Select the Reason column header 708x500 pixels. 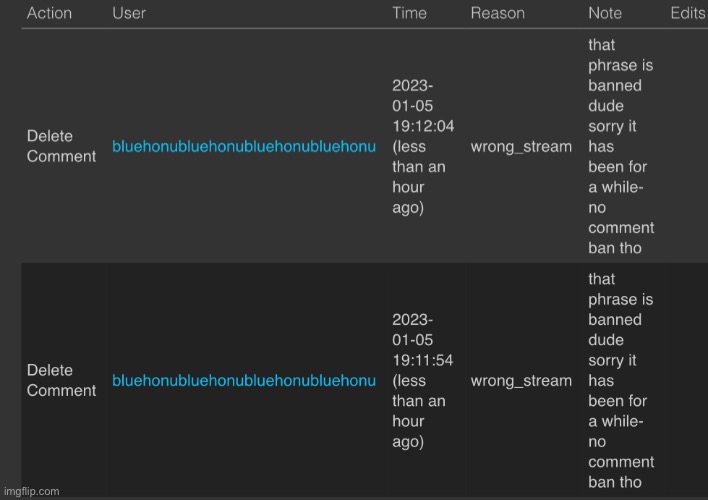click(x=497, y=13)
